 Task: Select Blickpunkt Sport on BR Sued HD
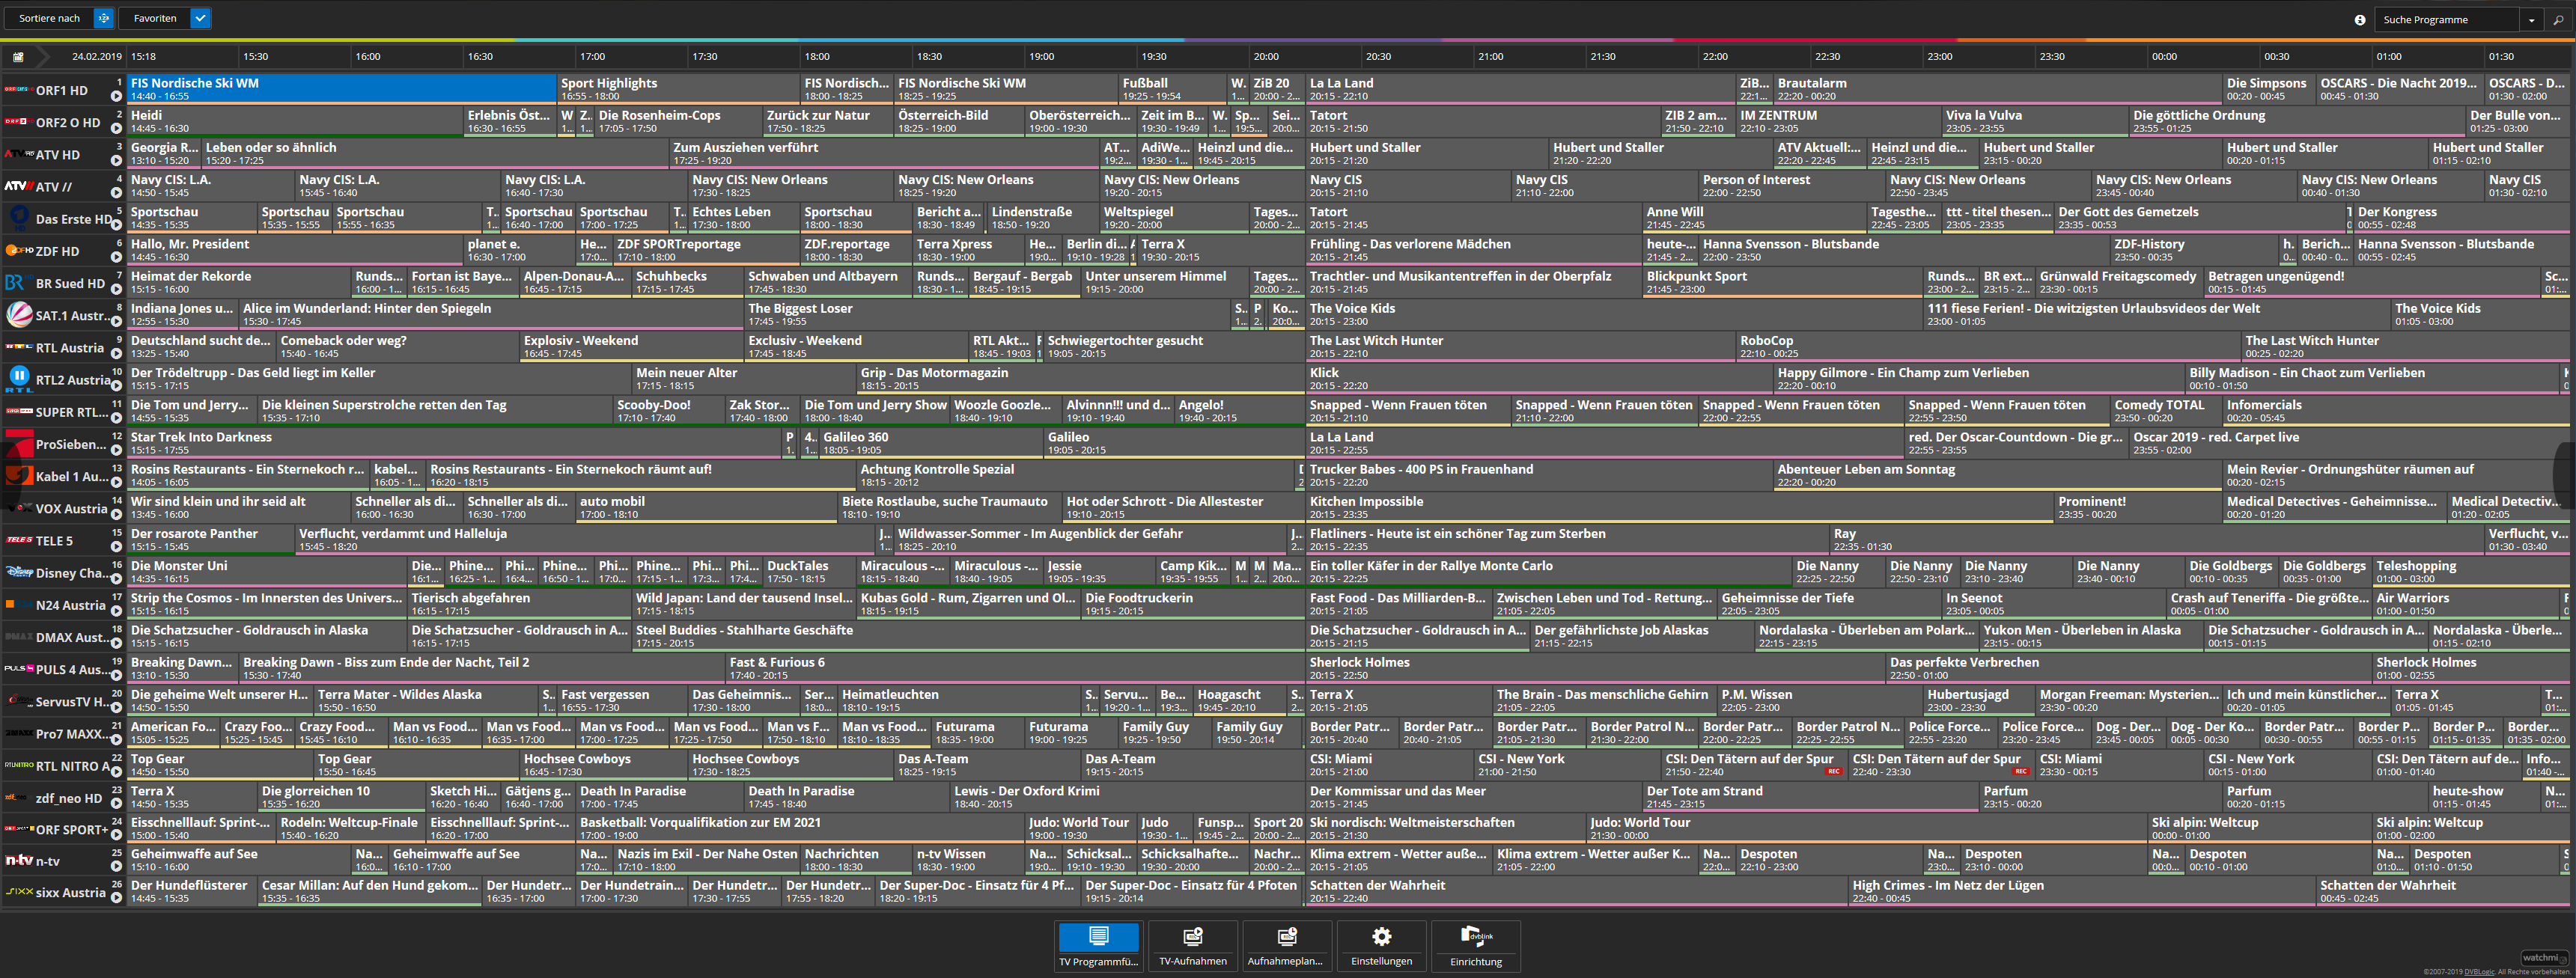coord(1783,282)
